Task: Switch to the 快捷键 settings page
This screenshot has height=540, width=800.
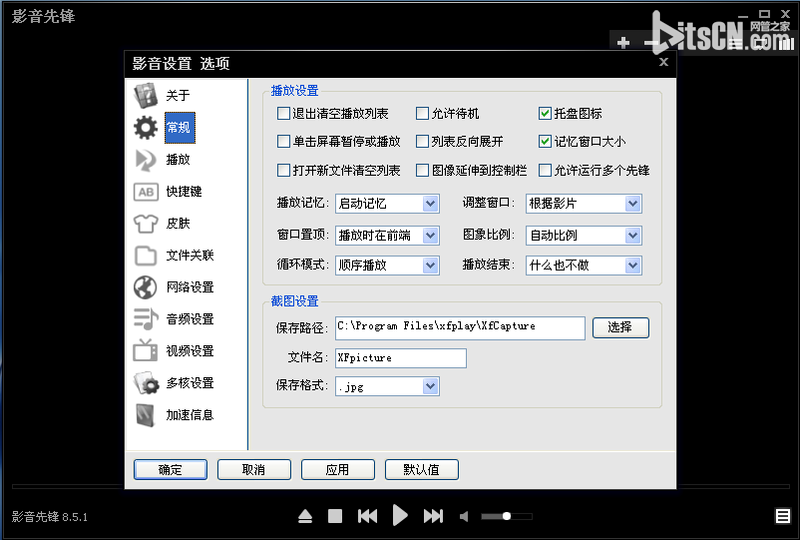Action: (x=184, y=192)
